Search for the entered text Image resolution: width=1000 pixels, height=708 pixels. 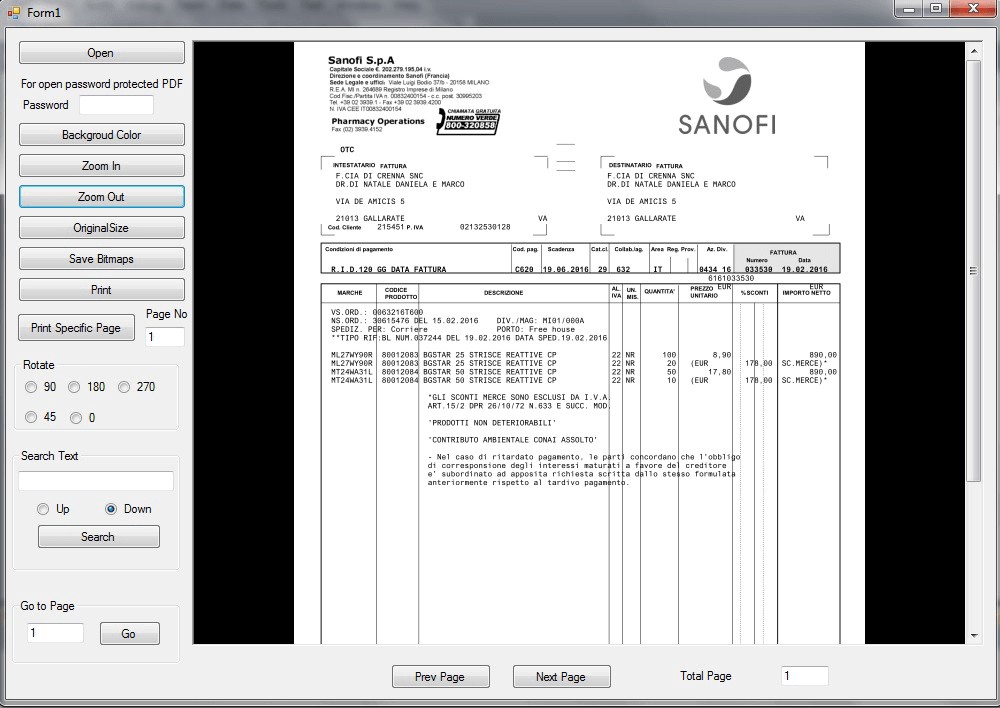pos(98,536)
